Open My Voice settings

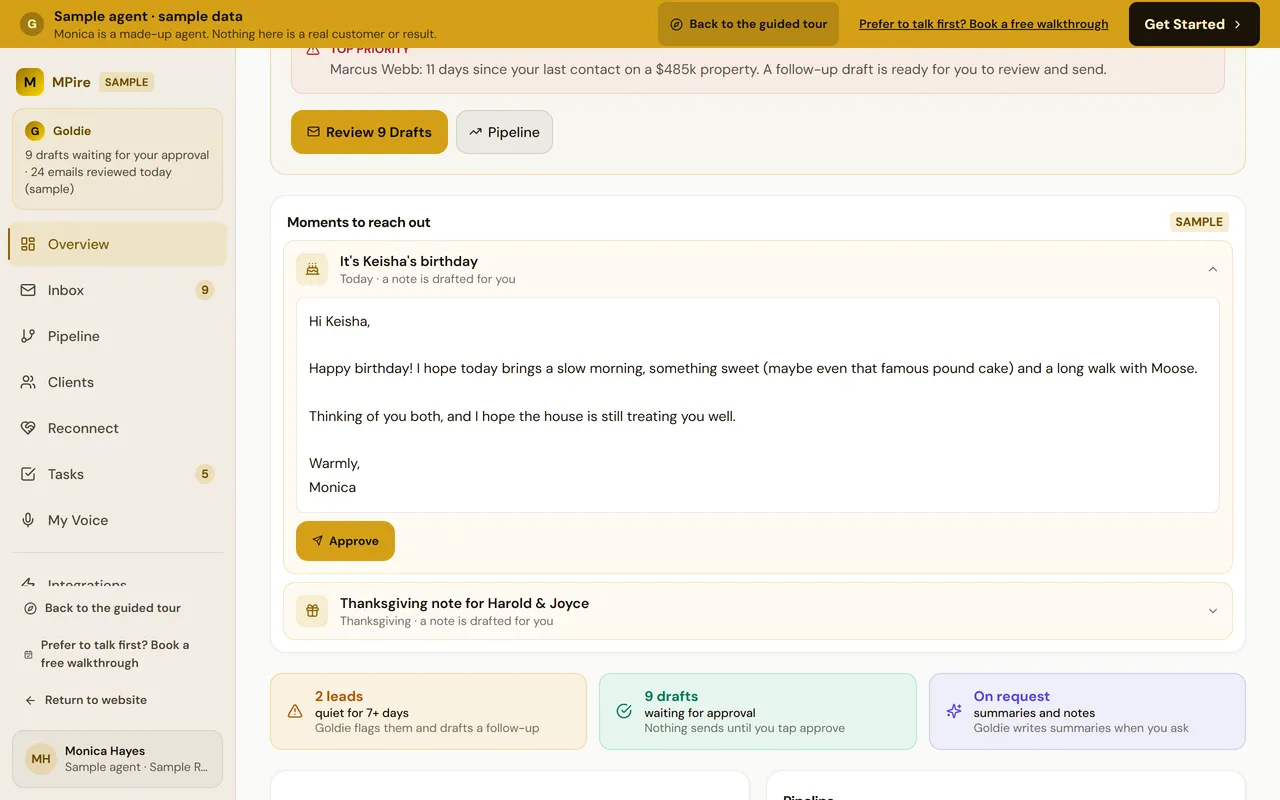click(118, 520)
